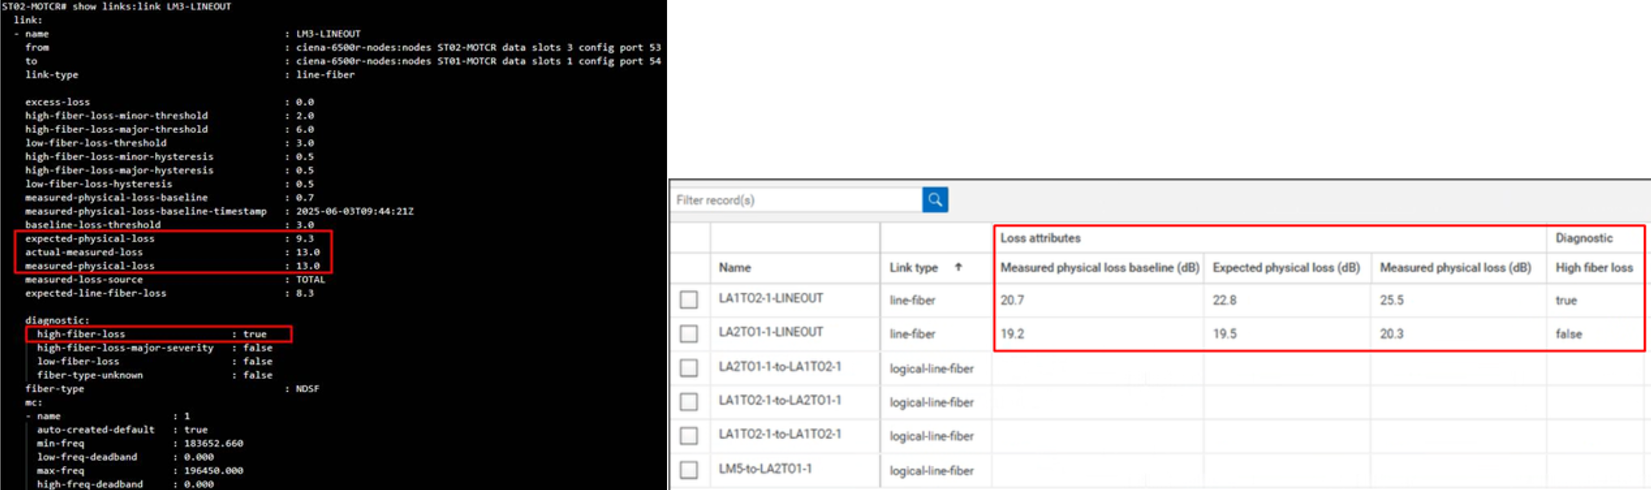Viewport: 1651px width, 490px height.
Task: Click the terminal max-freq 196450.000 line
Action: tap(139, 470)
